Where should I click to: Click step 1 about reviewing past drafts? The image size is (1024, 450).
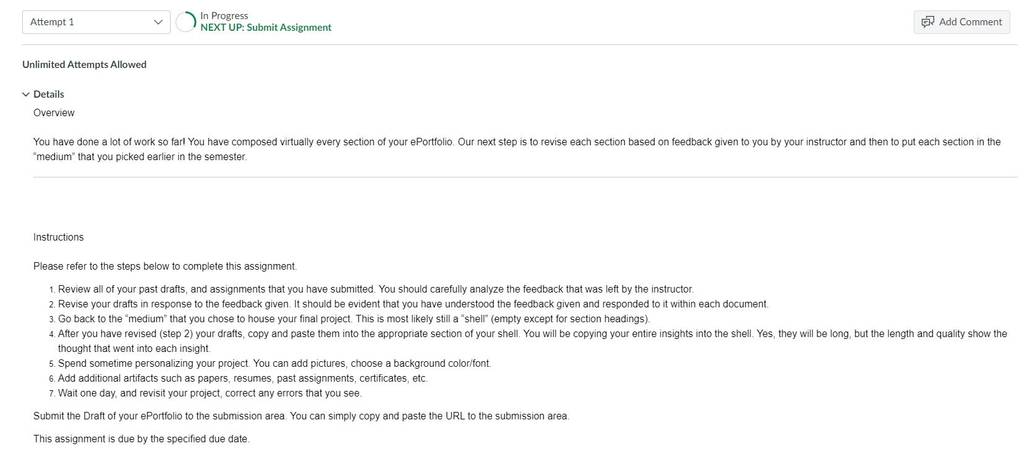coord(376,289)
